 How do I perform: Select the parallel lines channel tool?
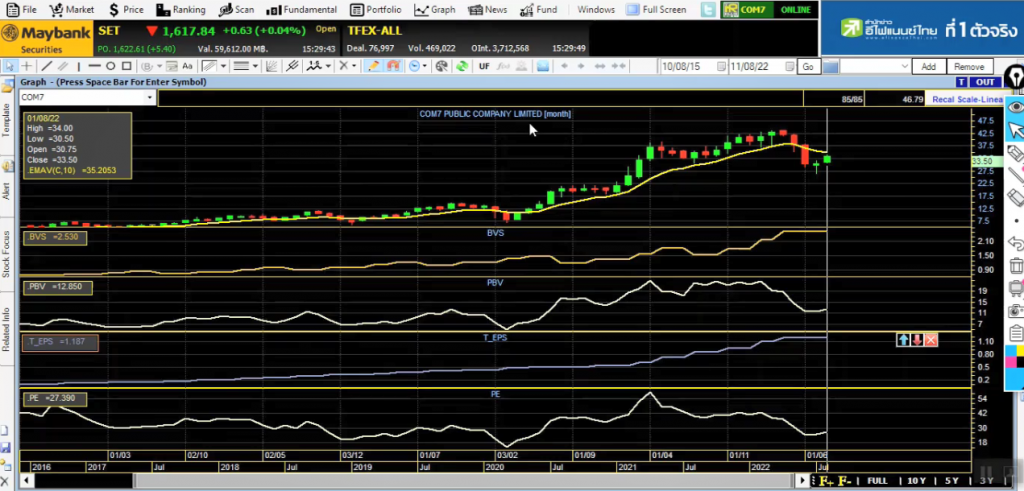(x=63, y=66)
